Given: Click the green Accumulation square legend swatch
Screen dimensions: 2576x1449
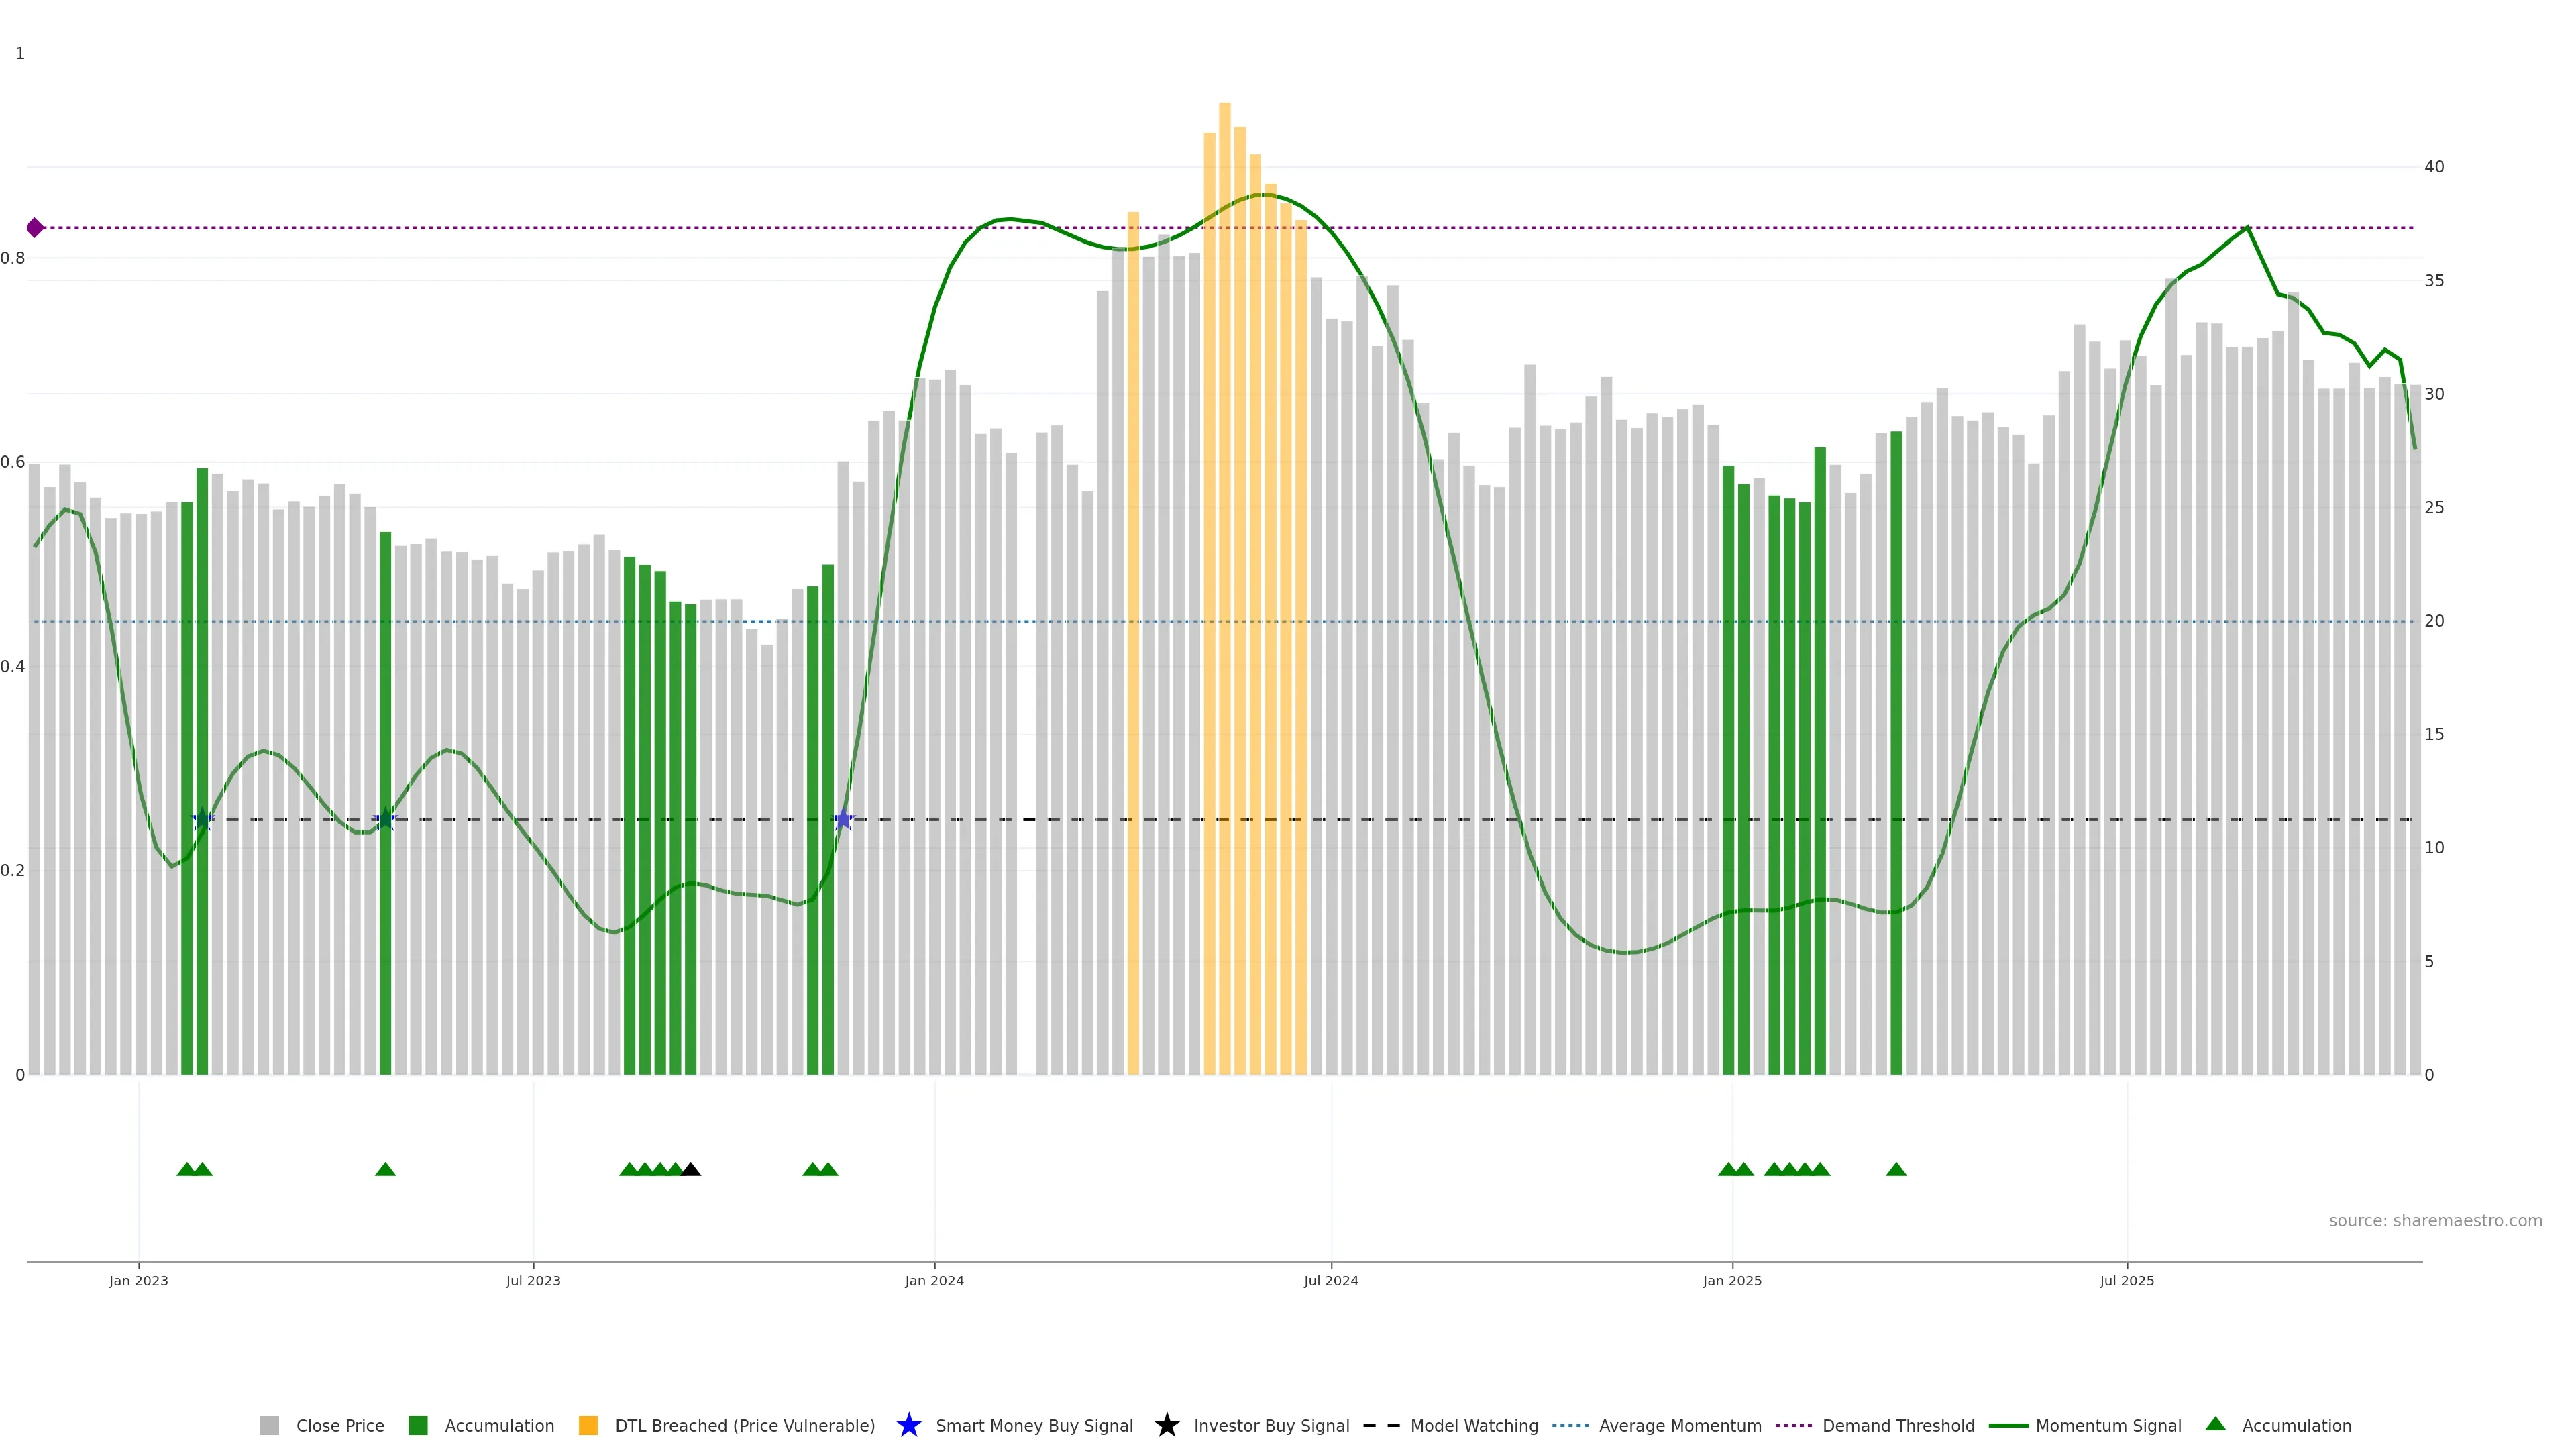Looking at the screenshot, I should click(418, 1425).
